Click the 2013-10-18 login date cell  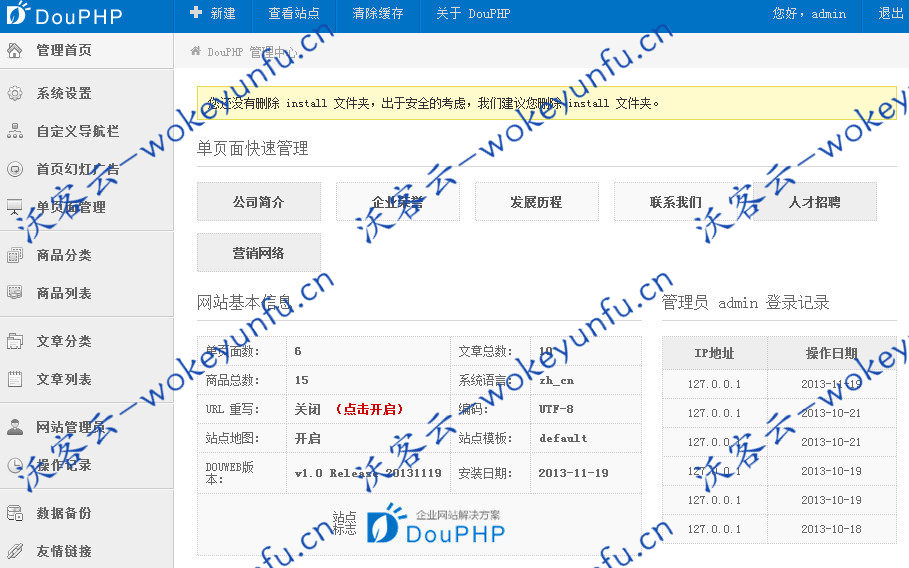[831, 529]
